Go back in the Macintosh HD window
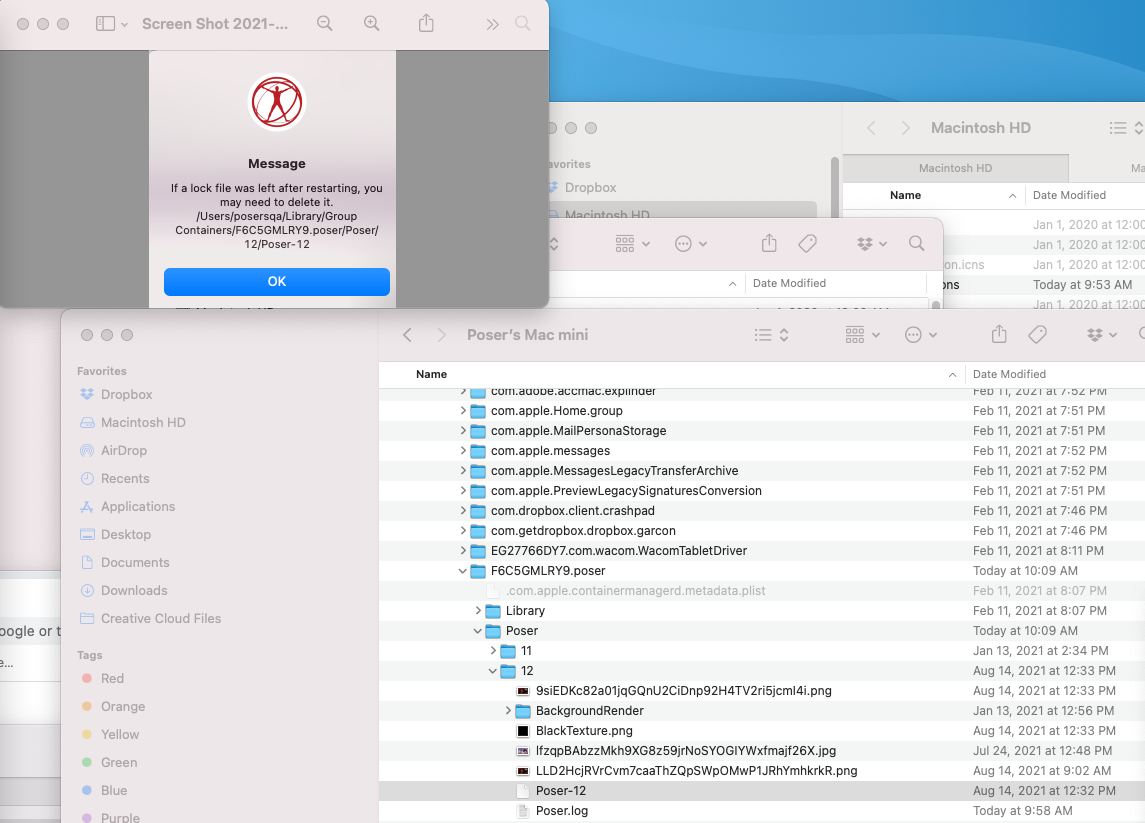The image size is (1145, 823). (x=871, y=128)
